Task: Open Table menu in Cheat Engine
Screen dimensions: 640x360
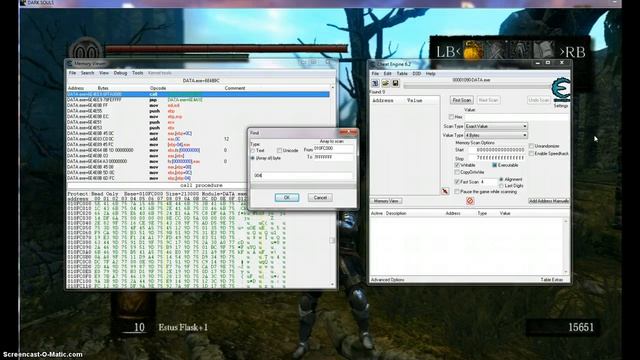Action: [402, 73]
